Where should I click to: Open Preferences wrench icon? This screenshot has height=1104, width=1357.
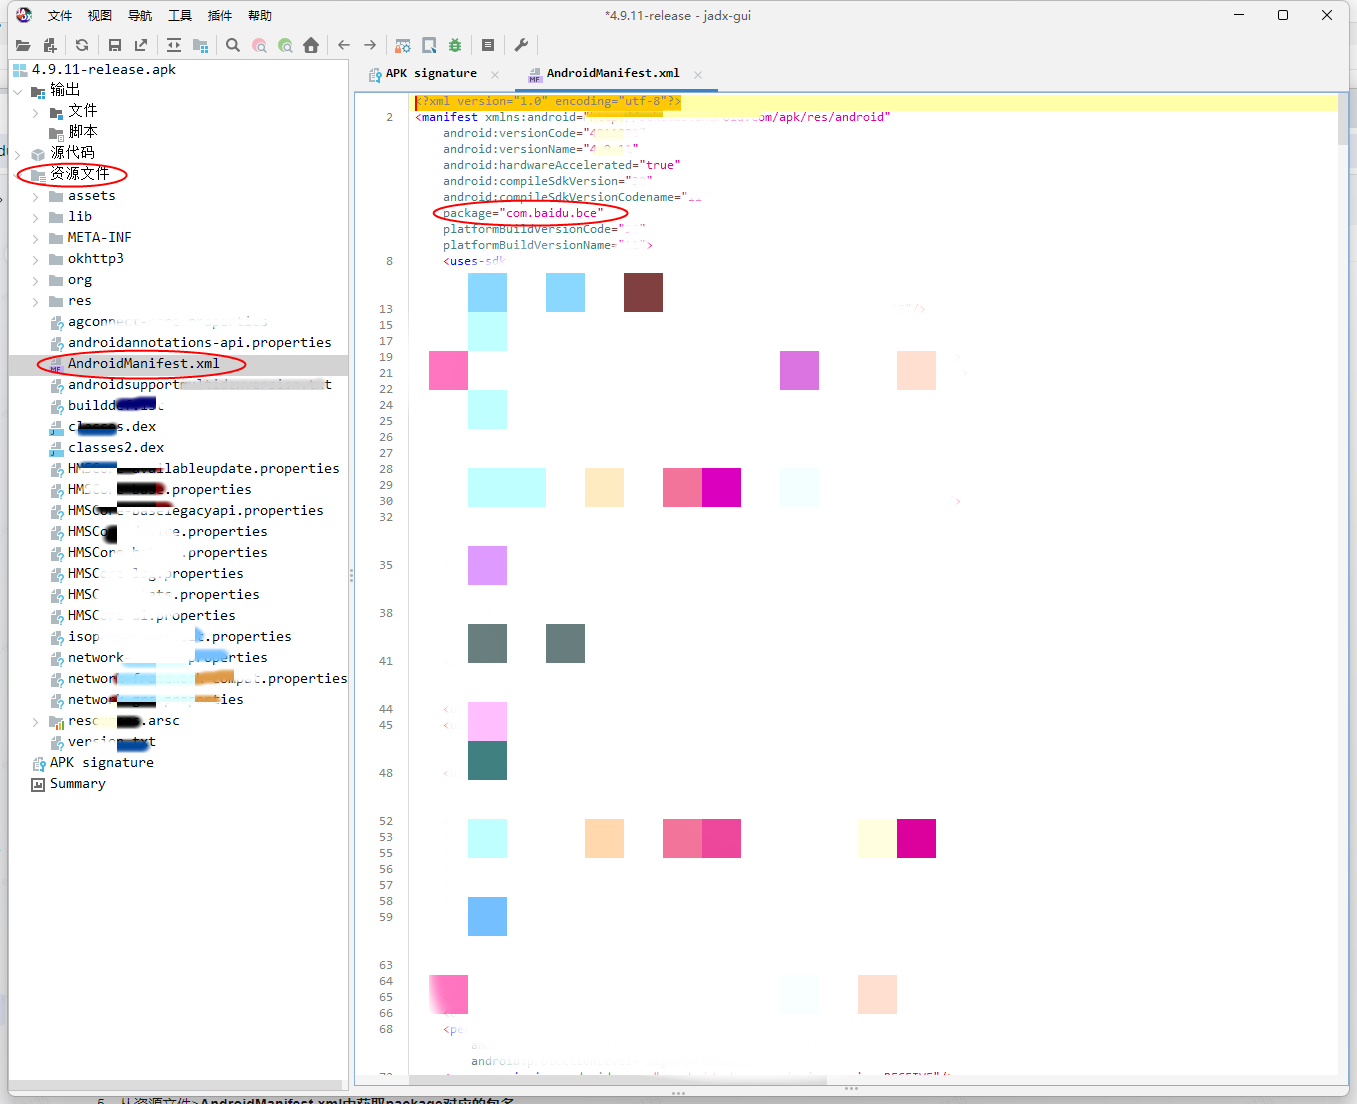(521, 45)
